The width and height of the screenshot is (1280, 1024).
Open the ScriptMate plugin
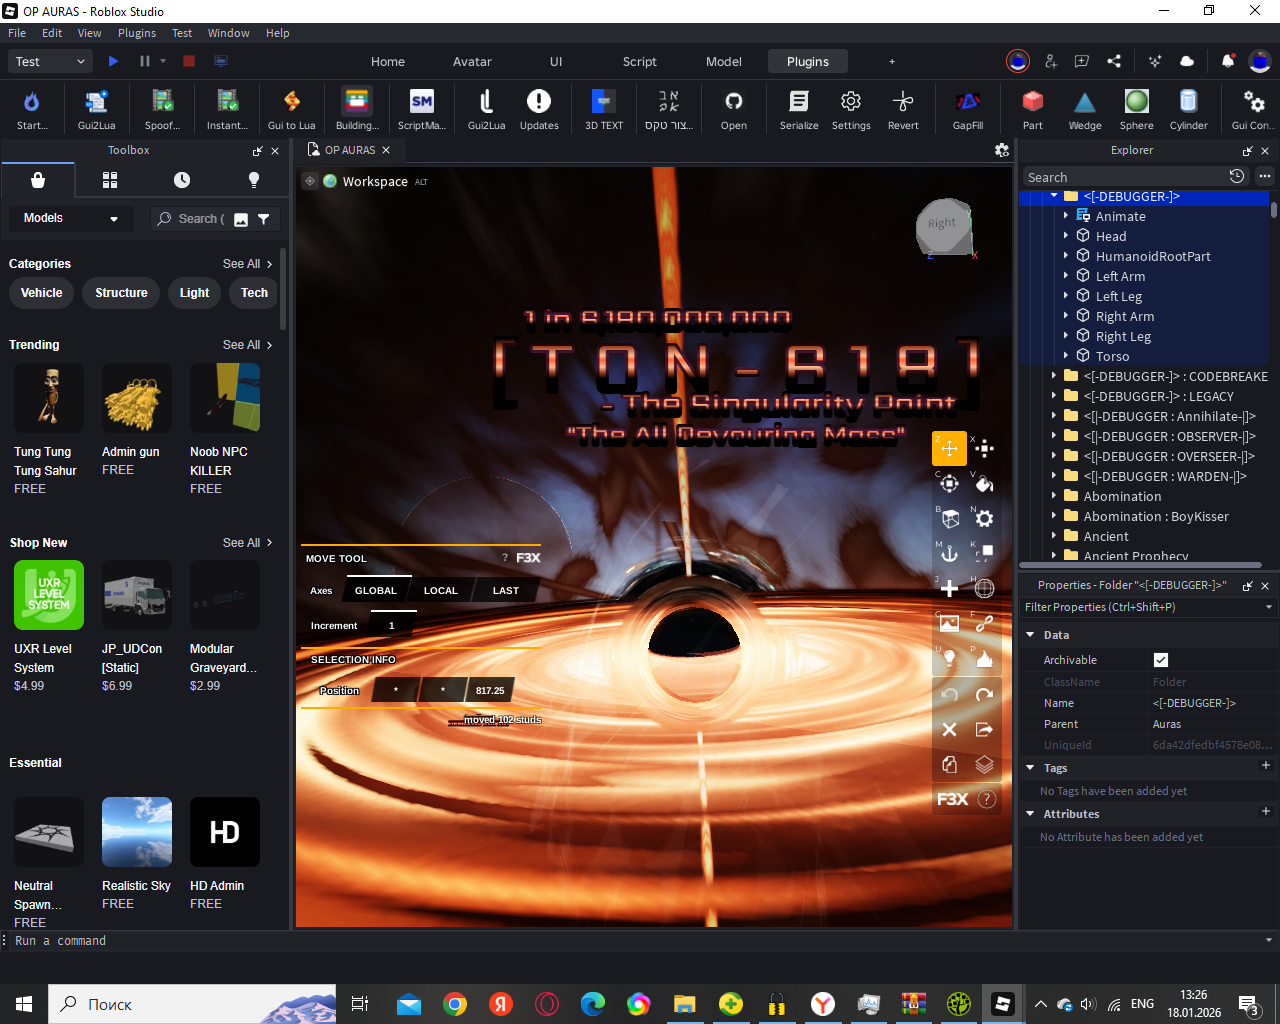[x=422, y=109]
